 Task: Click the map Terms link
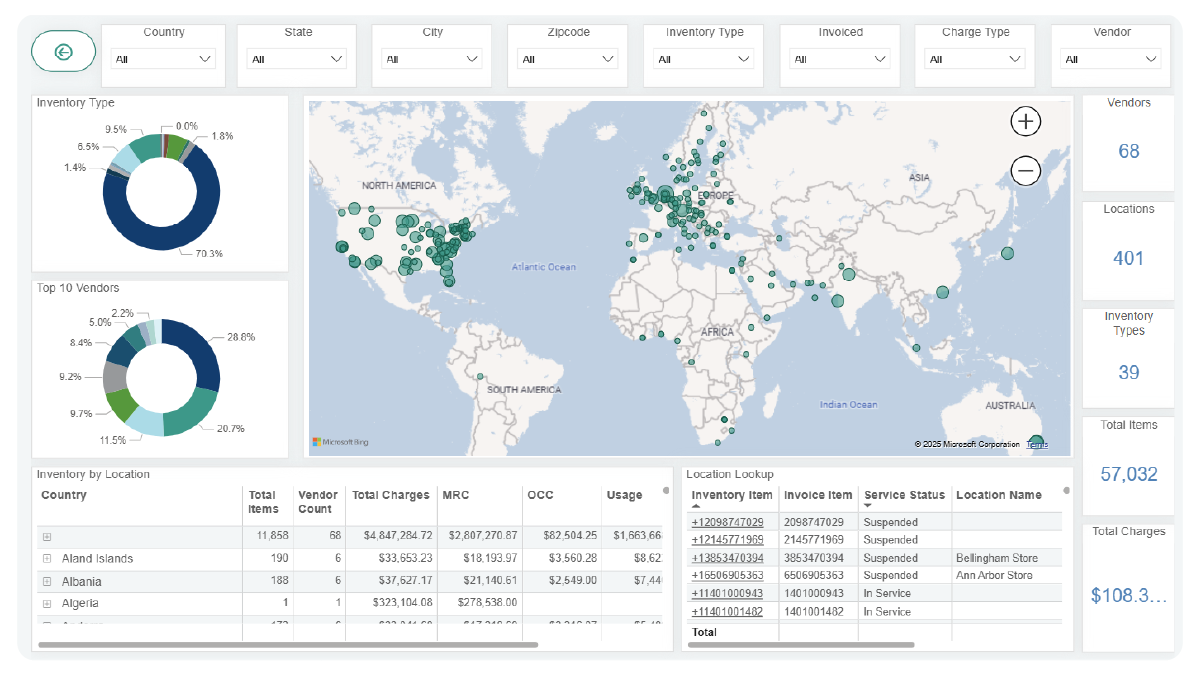[1037, 444]
